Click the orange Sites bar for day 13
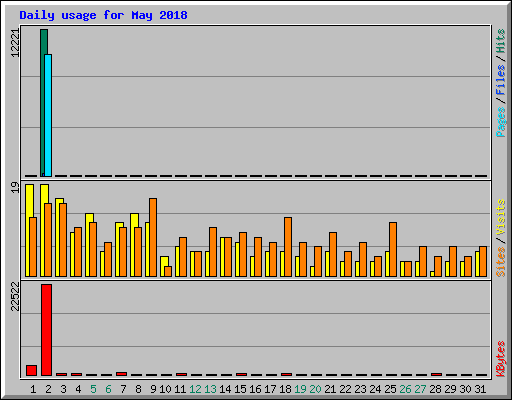This screenshot has height=400, width=512. pos(213,252)
